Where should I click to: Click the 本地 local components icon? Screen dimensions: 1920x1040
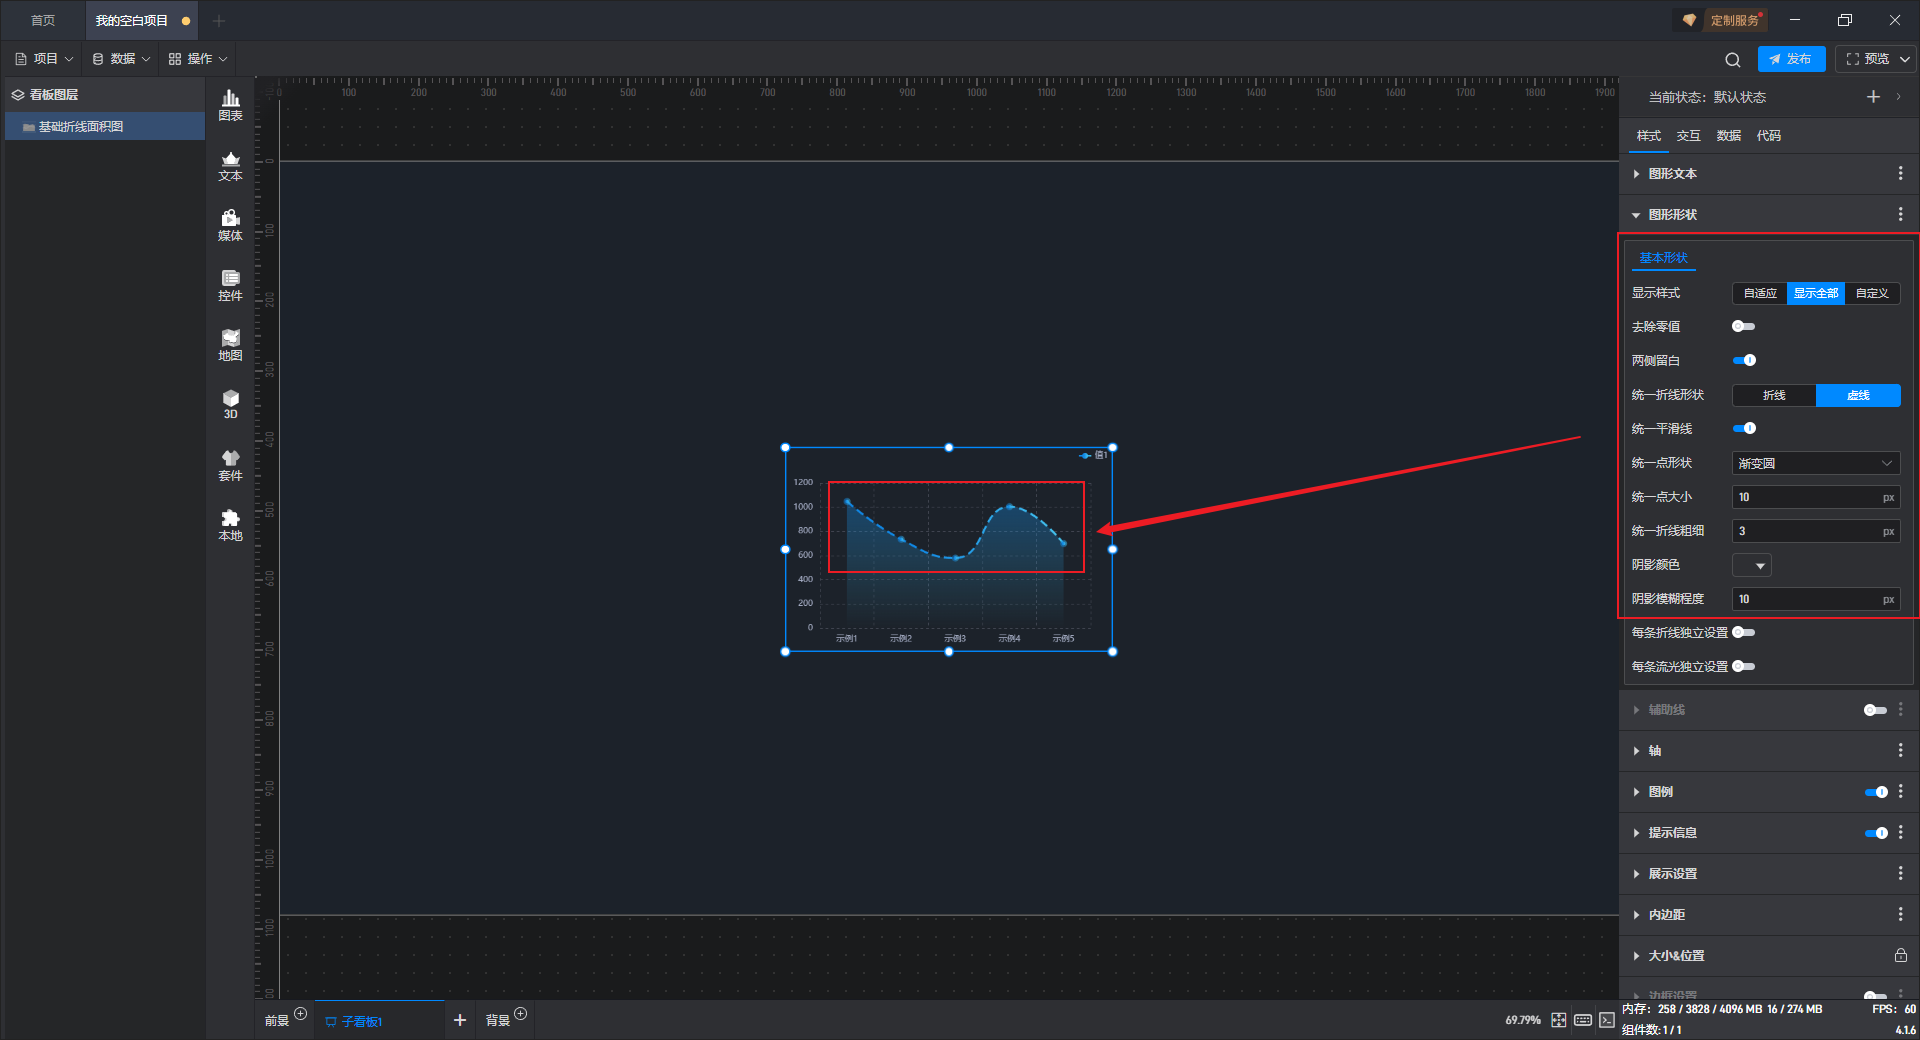(x=230, y=526)
